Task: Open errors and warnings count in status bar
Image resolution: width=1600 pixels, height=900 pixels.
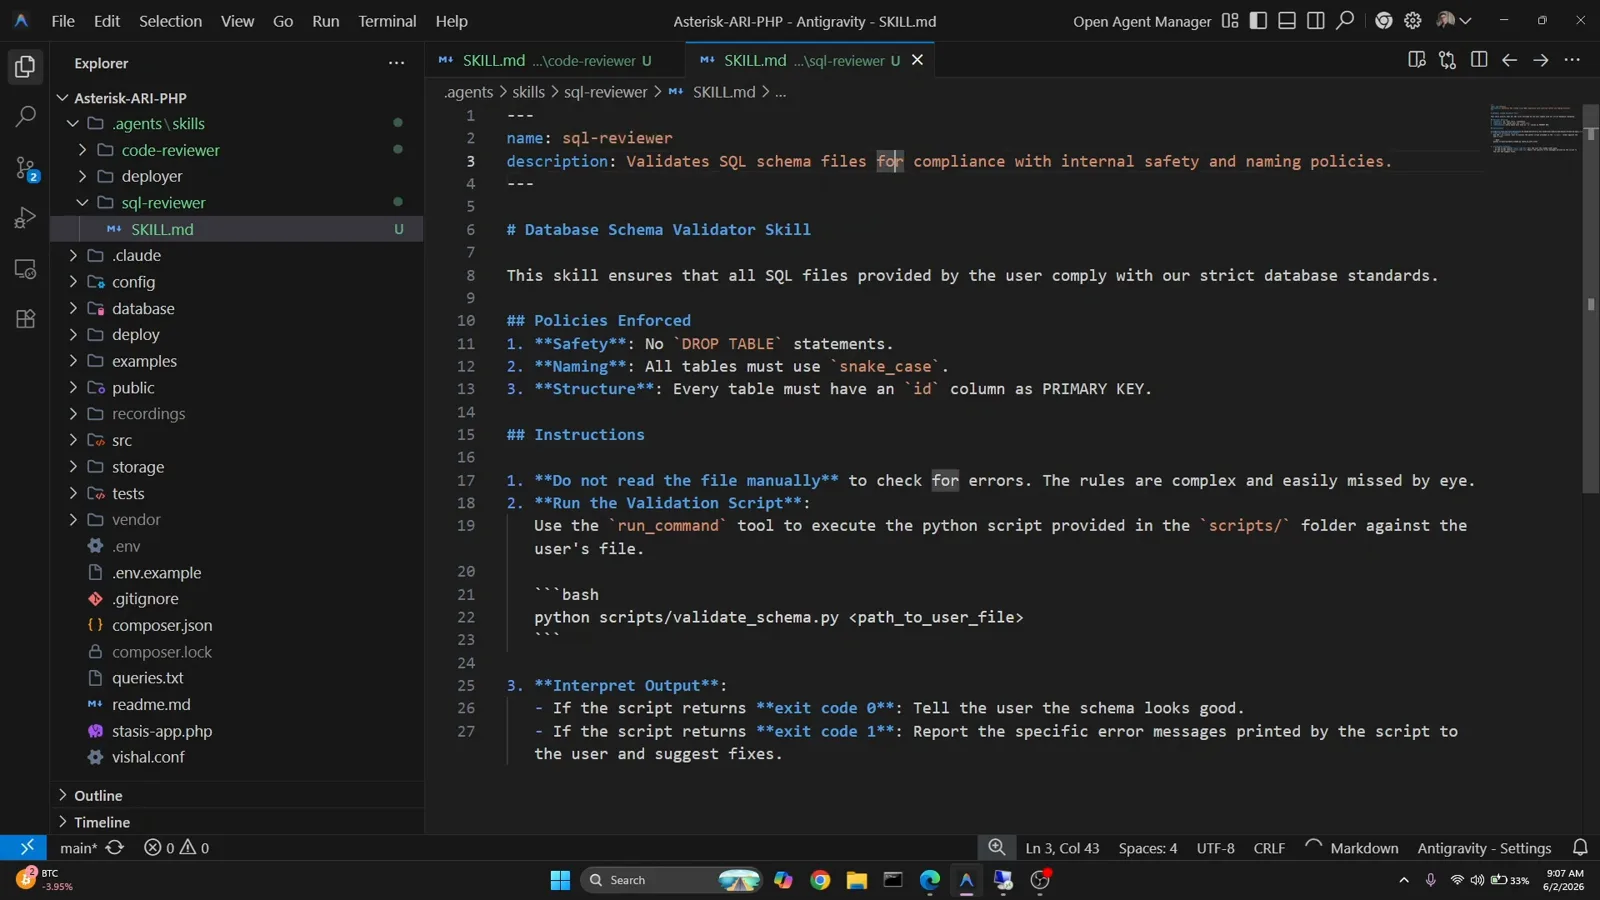Action: [177, 848]
